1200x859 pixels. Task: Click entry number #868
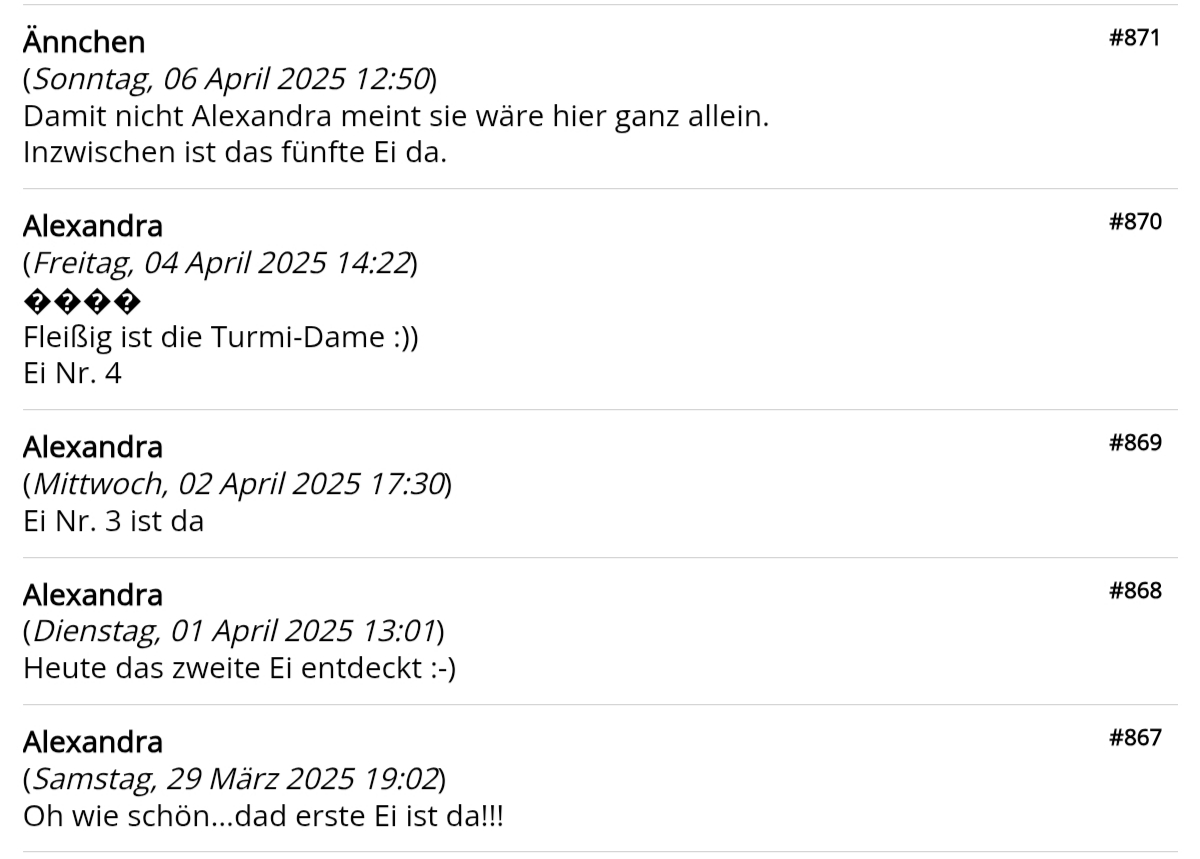1135,591
